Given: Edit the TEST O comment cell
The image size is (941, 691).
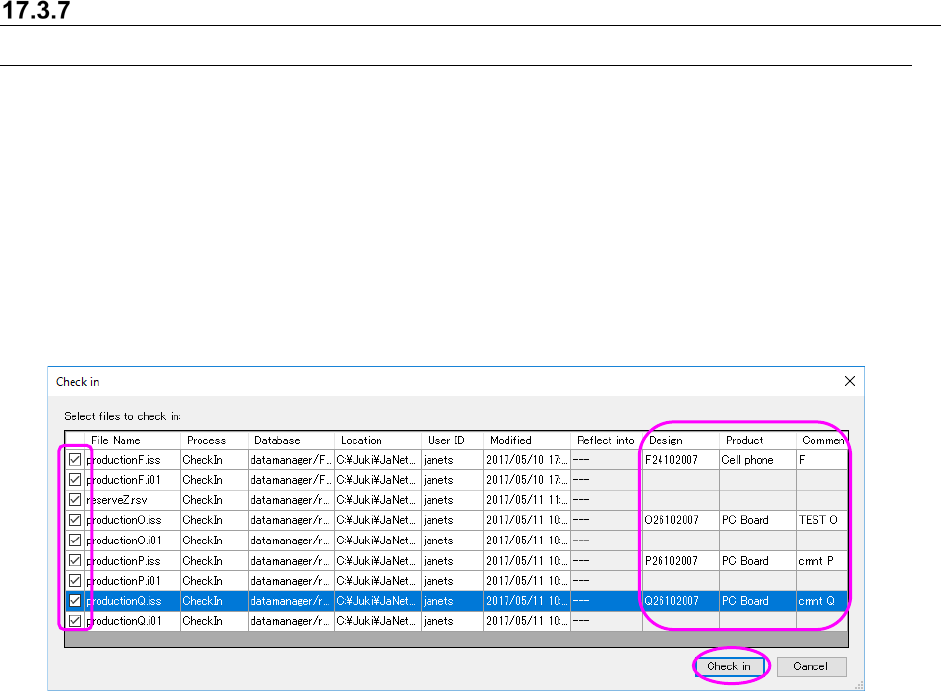Looking at the screenshot, I should (x=818, y=520).
